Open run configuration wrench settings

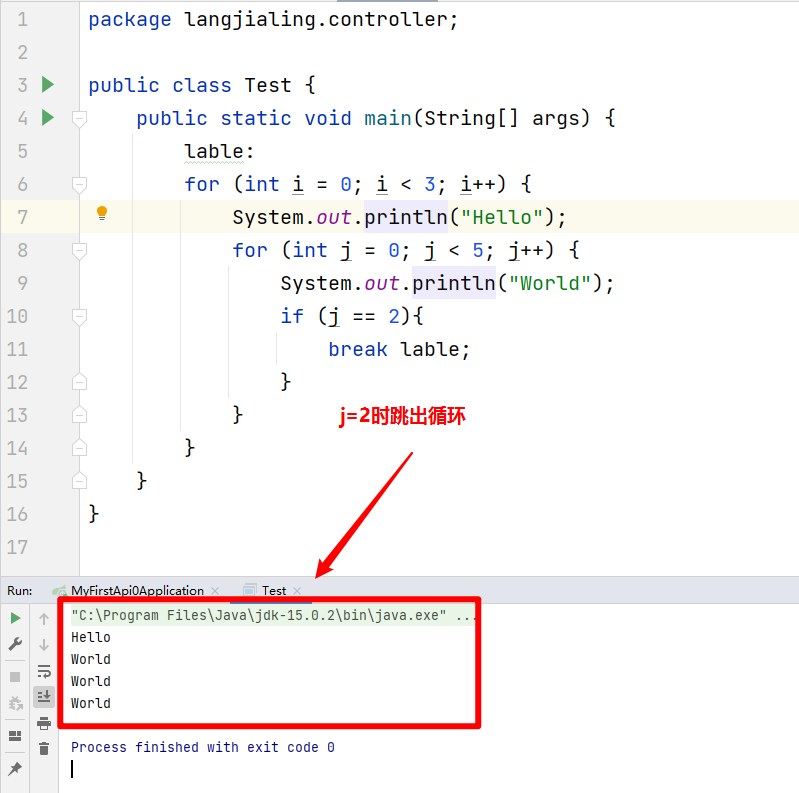15,645
